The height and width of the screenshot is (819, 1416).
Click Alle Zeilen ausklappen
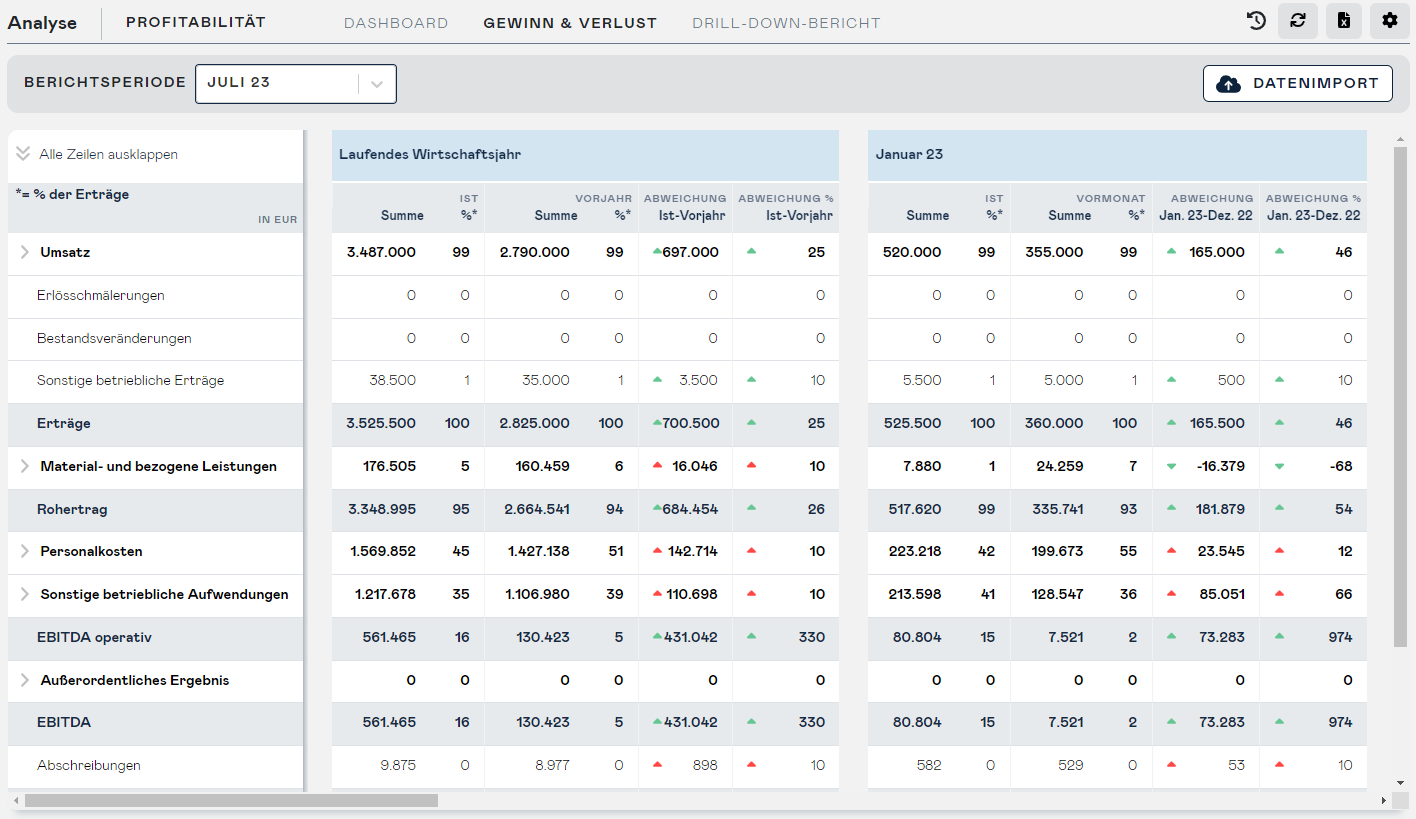pos(108,155)
